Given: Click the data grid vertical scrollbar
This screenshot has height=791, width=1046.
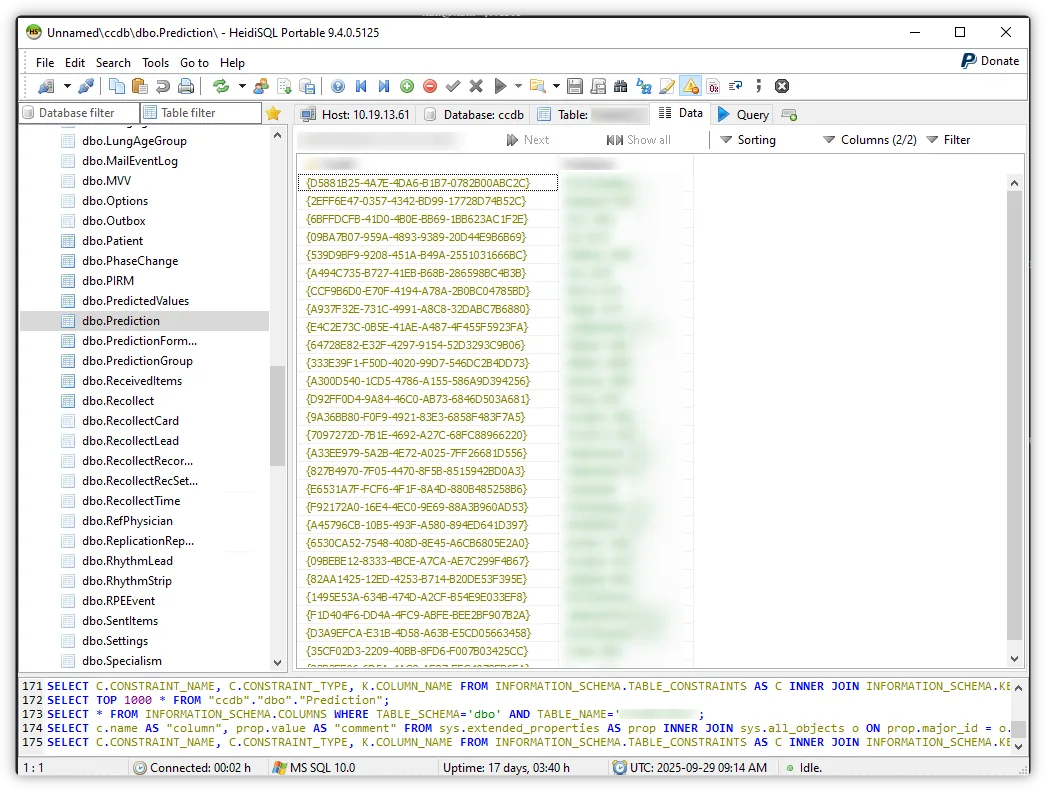Looking at the screenshot, I should point(1014,418).
